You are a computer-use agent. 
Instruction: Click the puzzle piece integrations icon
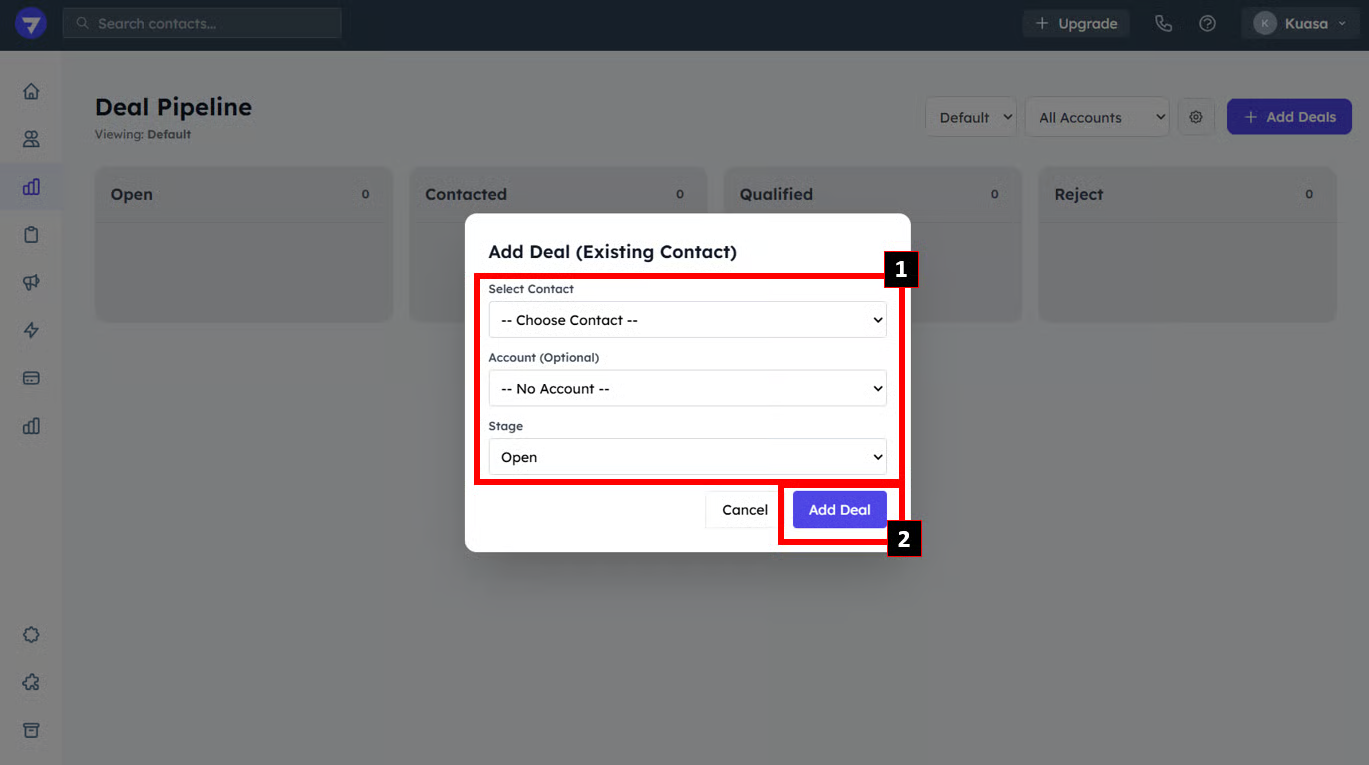pyautogui.click(x=31, y=682)
